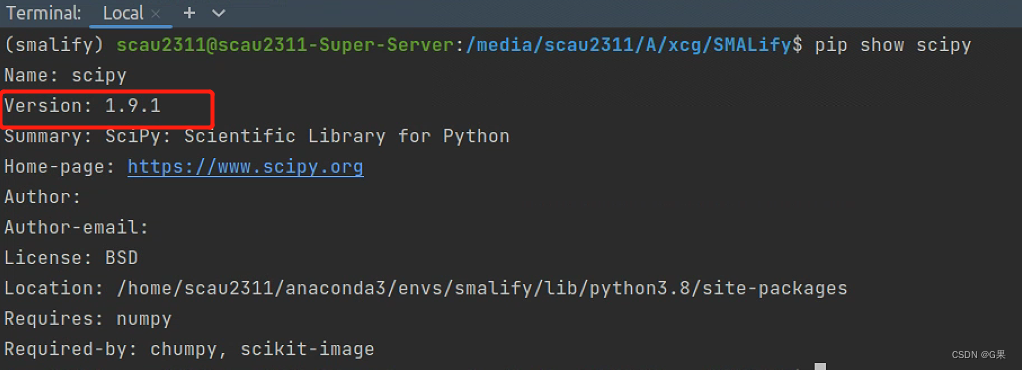Place cursor at the terminal block cursor
Image resolution: width=1022 pixels, height=370 pixels.
(x=820, y=366)
